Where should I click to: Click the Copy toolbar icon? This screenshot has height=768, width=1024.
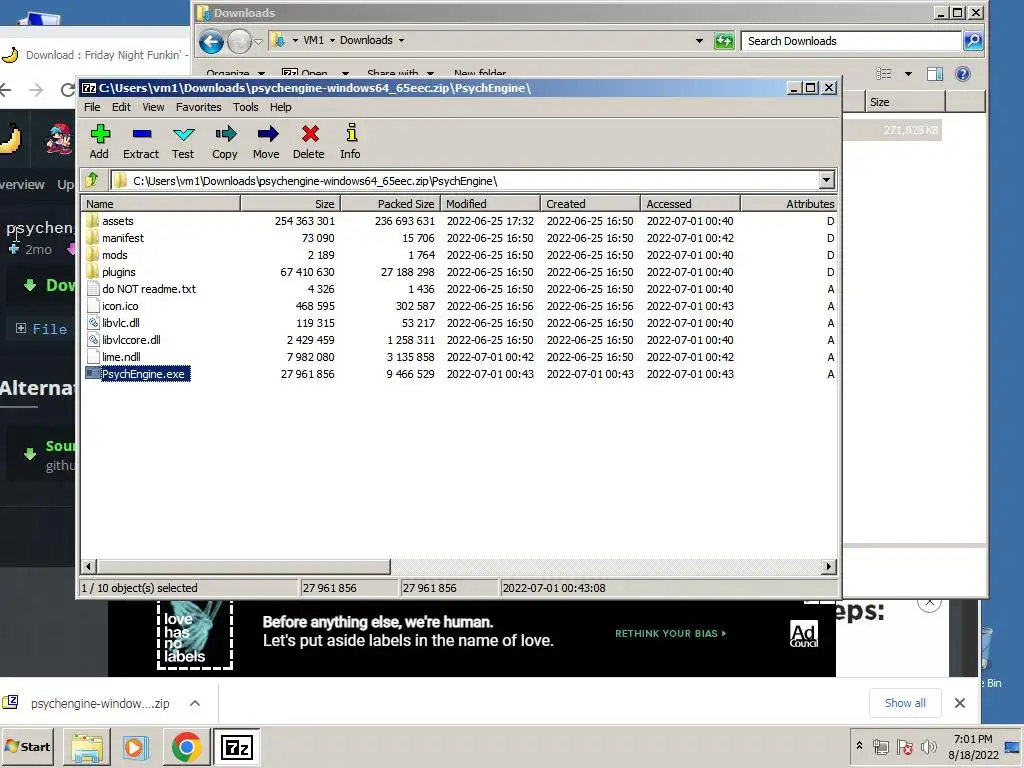[x=225, y=142]
